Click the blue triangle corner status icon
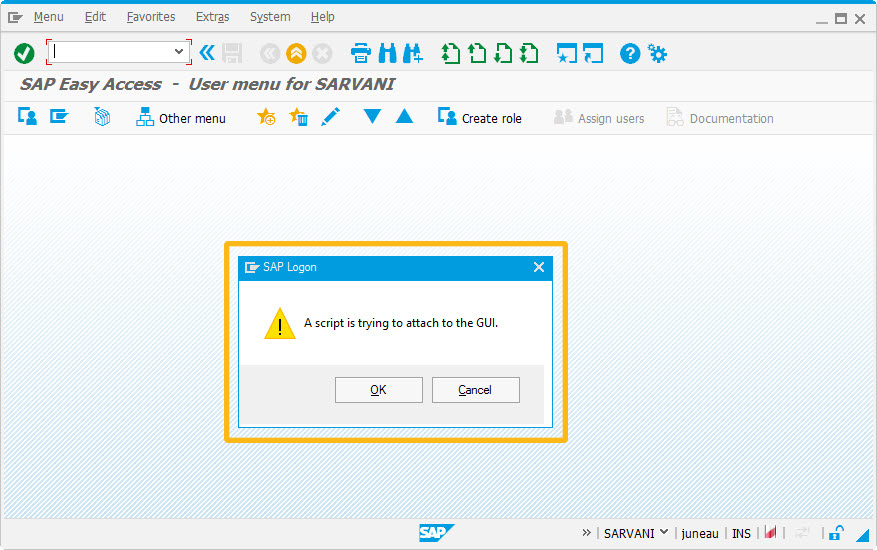Viewport: 877px width, 550px height. point(862,535)
